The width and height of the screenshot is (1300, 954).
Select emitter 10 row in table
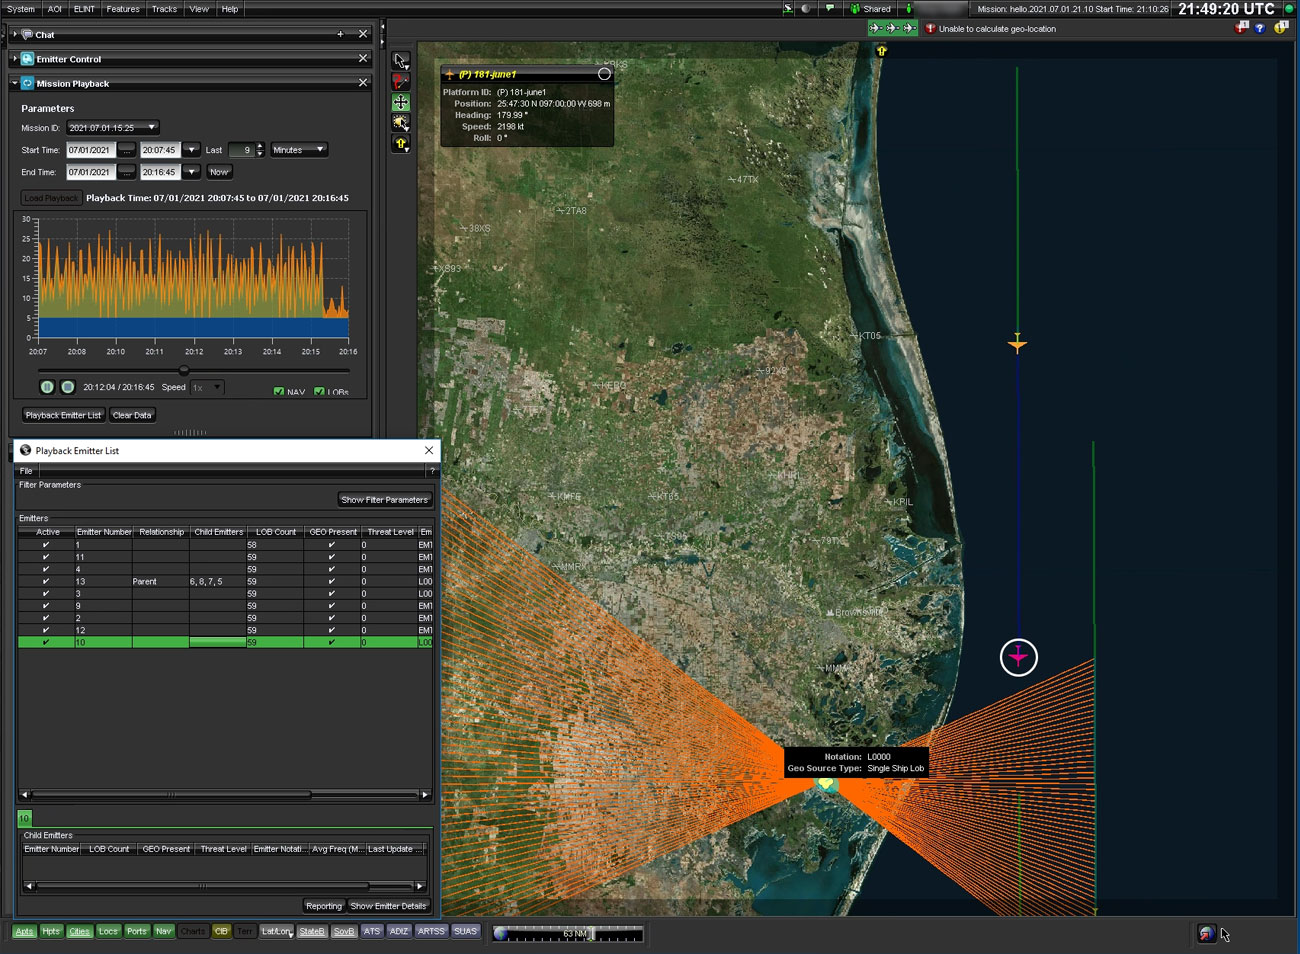point(225,642)
